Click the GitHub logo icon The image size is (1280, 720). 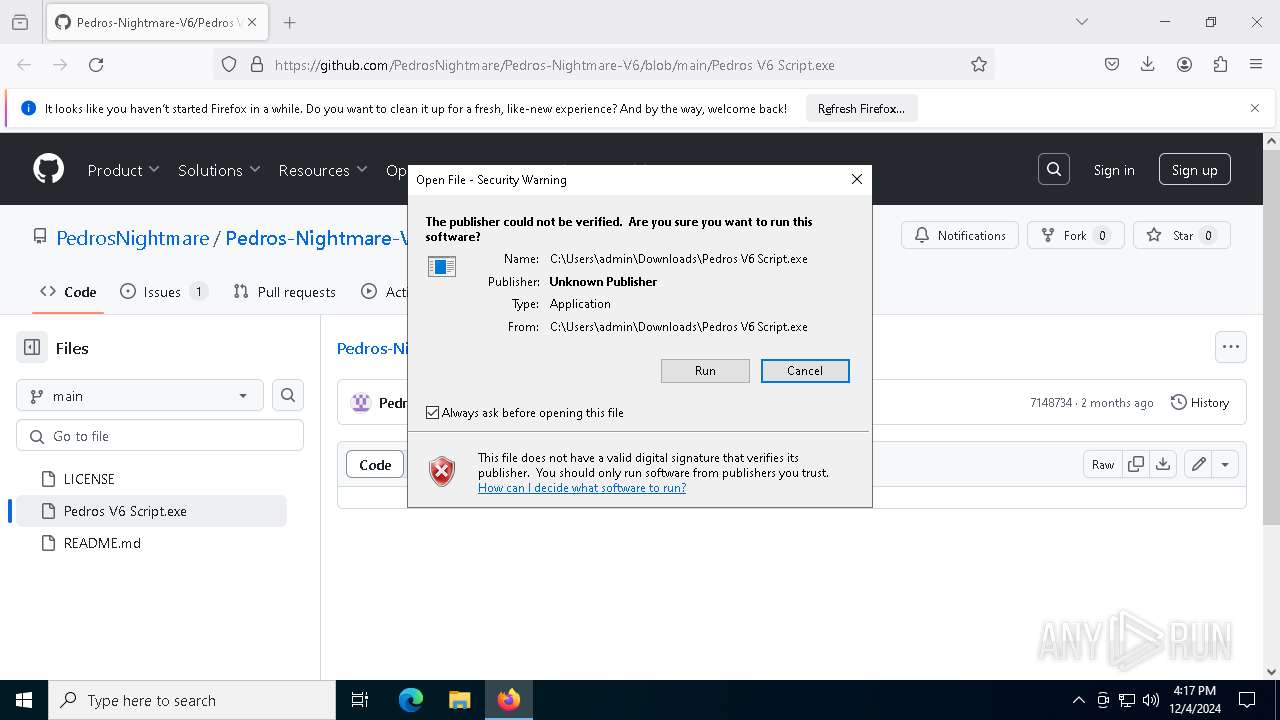click(x=49, y=169)
